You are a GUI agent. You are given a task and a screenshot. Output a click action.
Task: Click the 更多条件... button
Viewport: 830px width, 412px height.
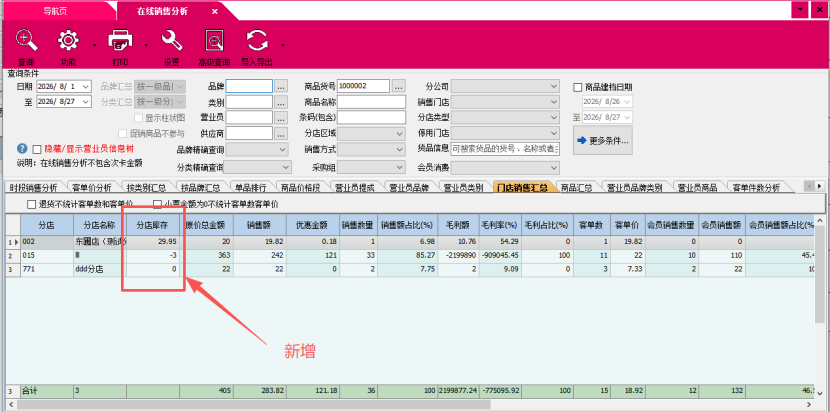[x=602, y=140]
